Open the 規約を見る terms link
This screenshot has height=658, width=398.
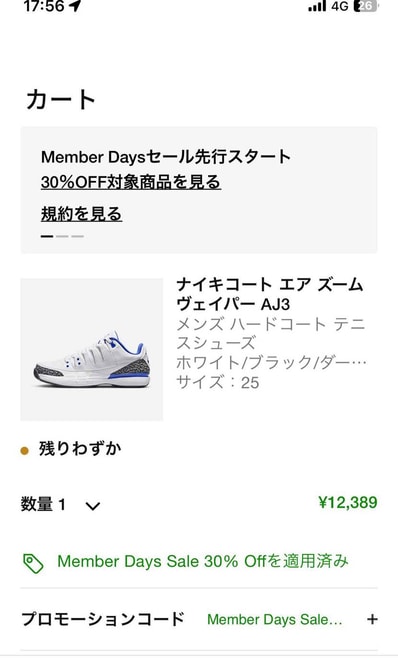81,214
